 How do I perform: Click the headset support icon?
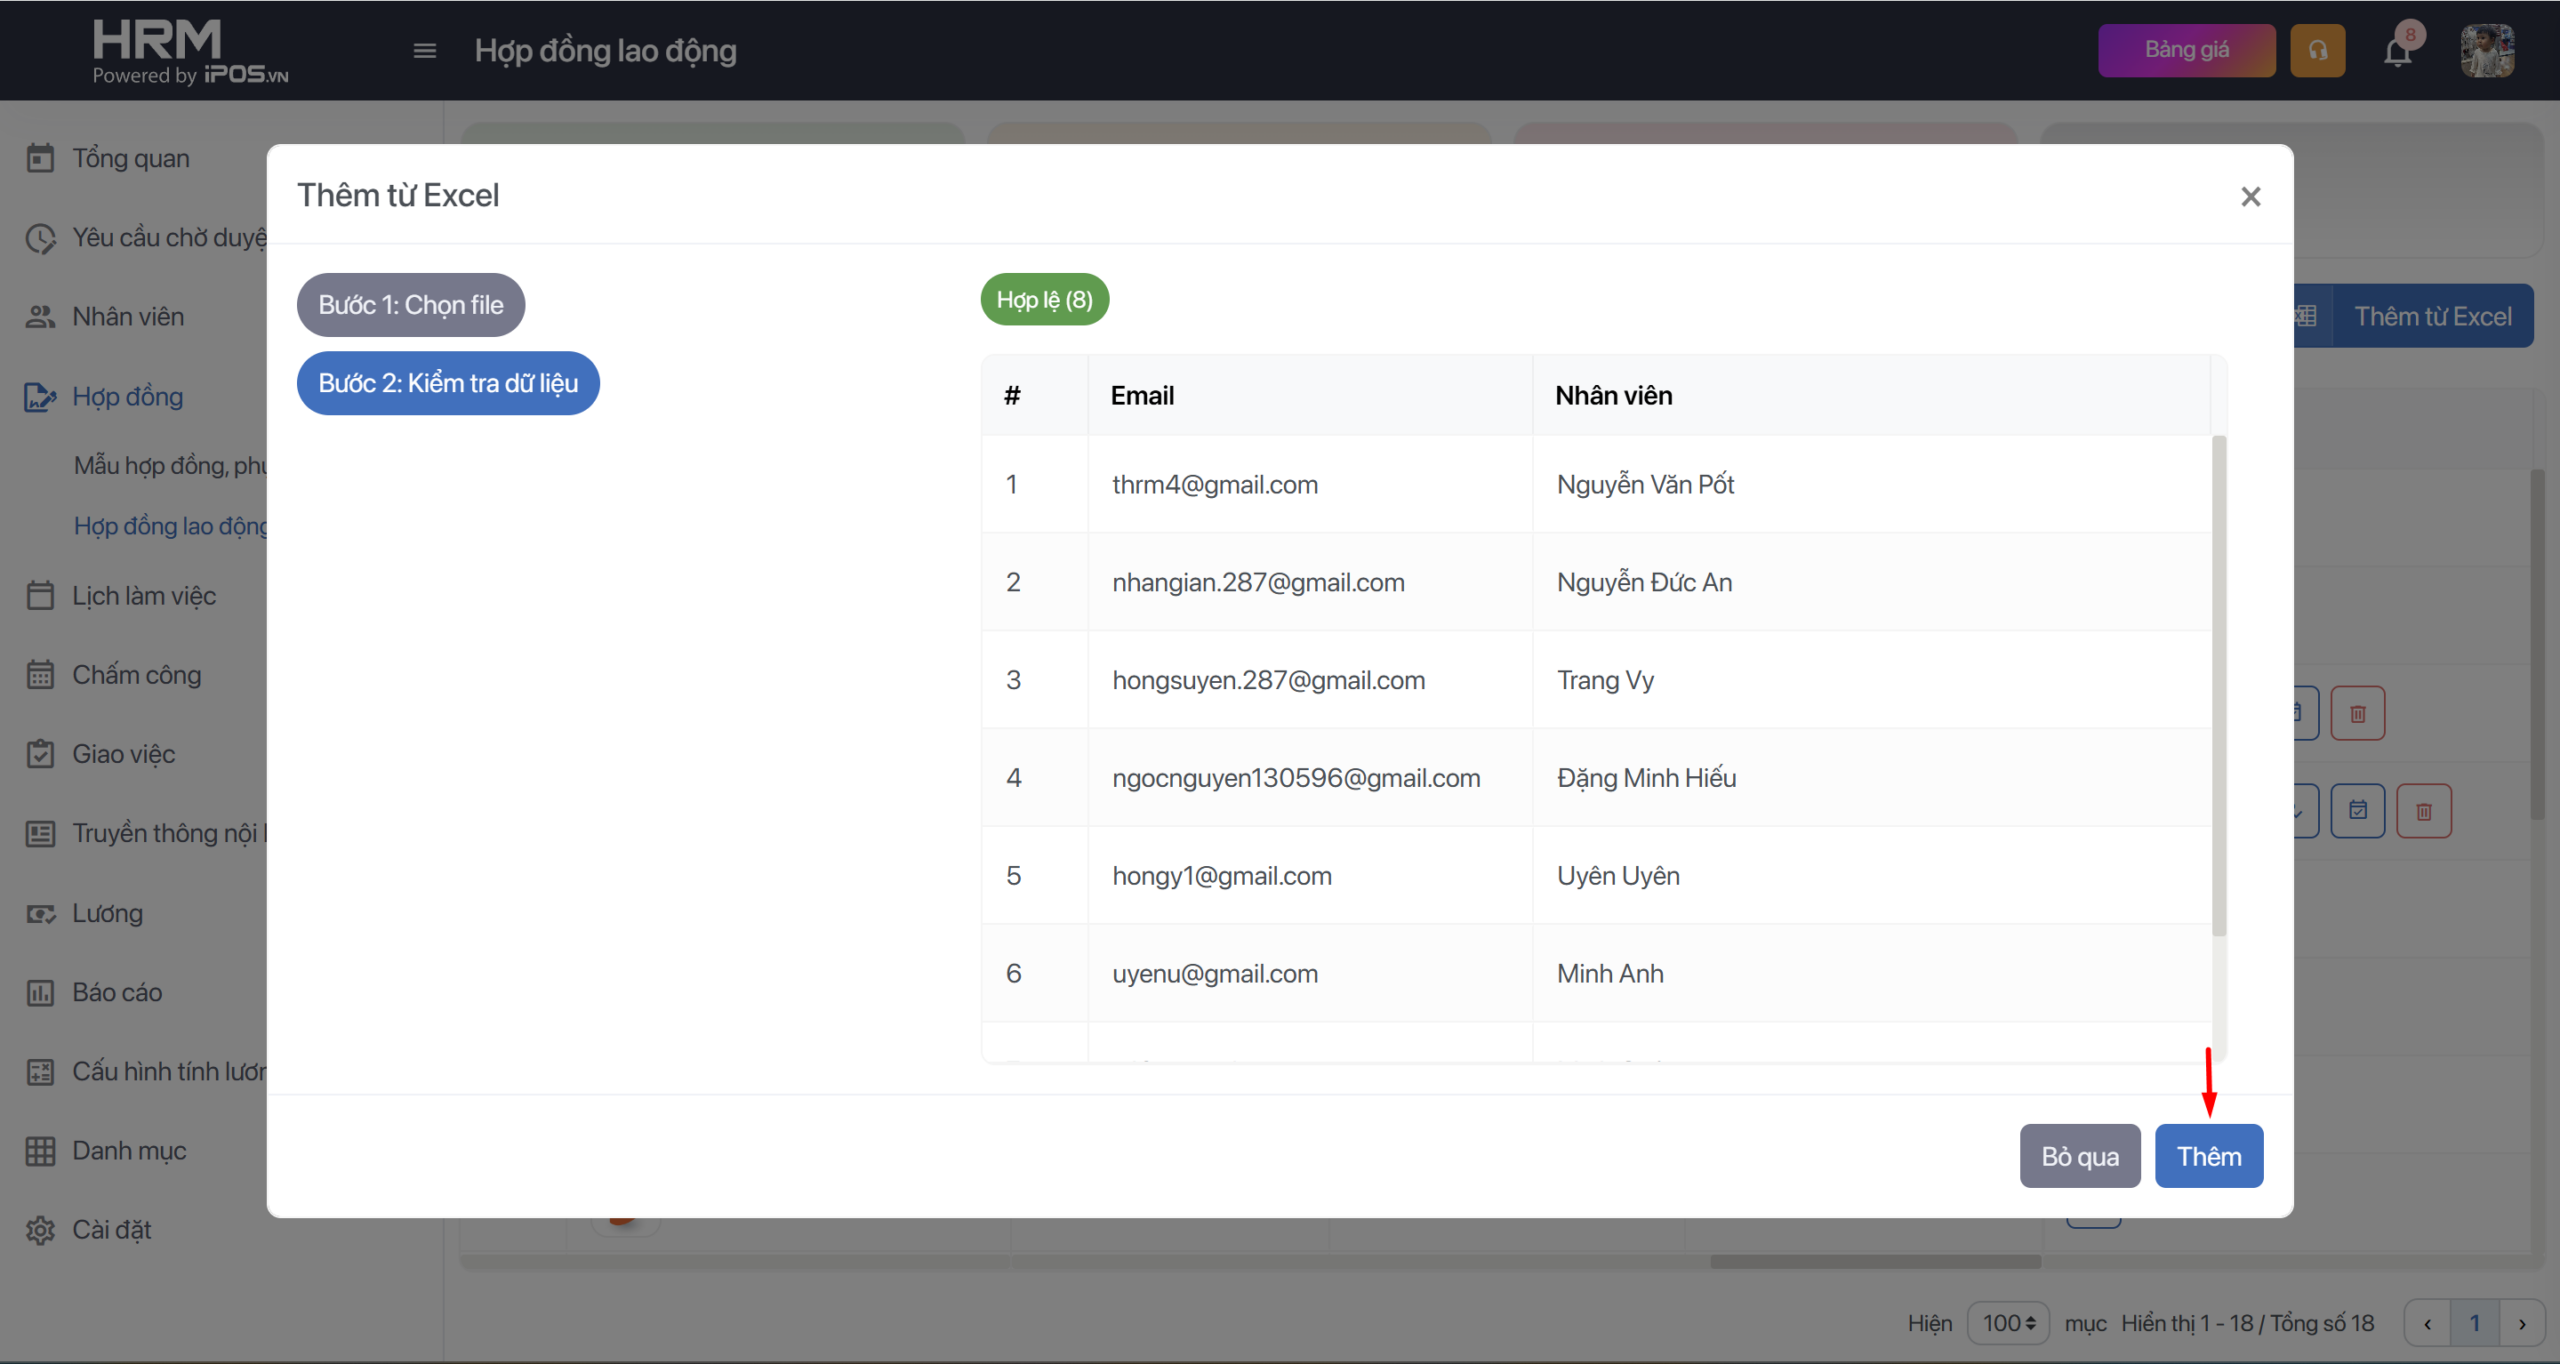2317,51
